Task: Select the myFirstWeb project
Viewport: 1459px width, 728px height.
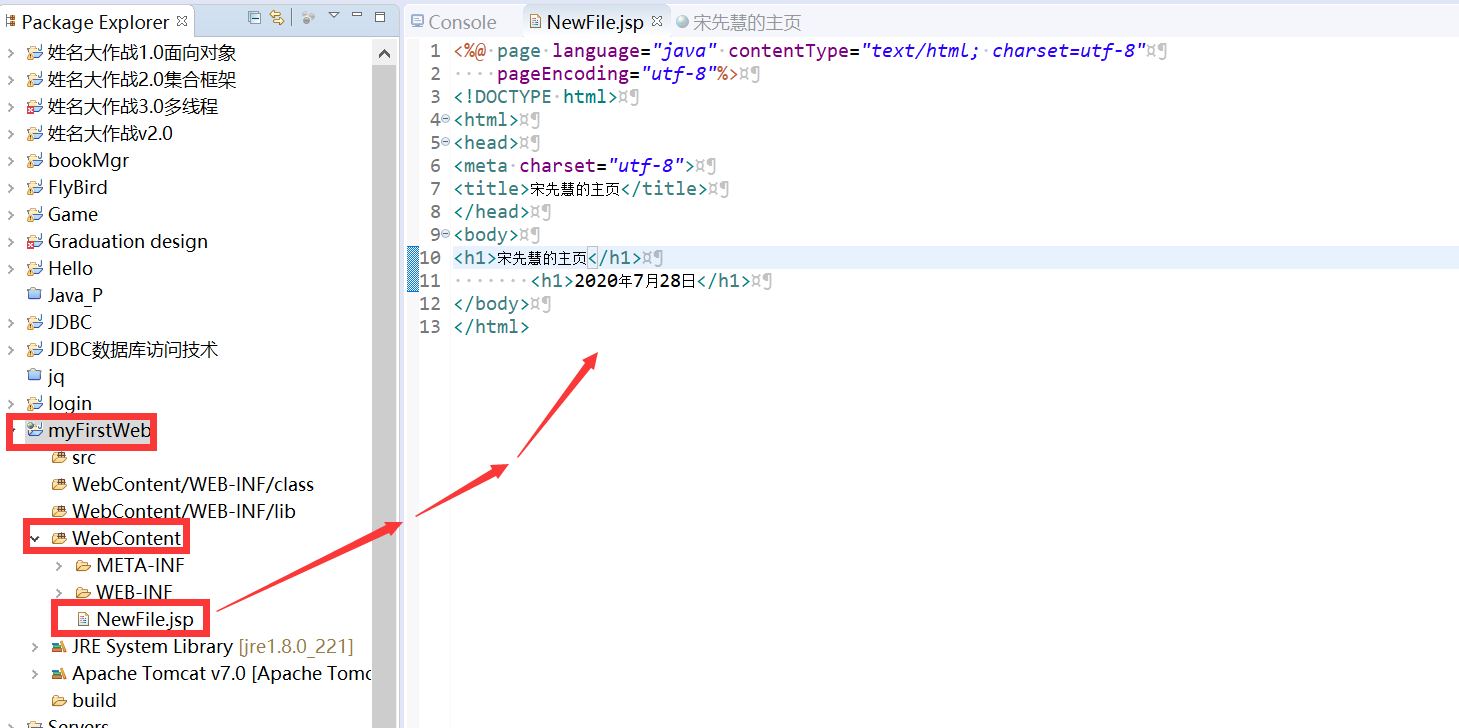Action: tap(99, 431)
